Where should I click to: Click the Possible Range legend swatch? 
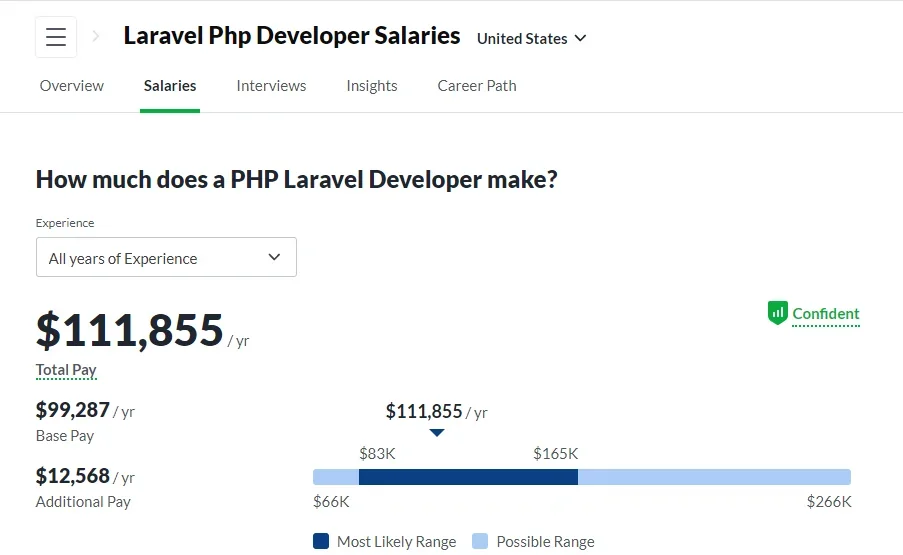click(480, 541)
